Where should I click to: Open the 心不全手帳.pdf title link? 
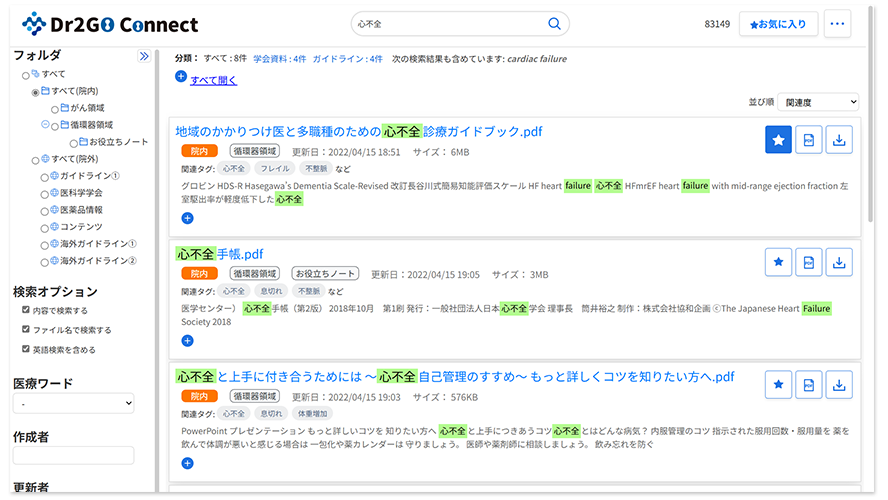coord(219,254)
